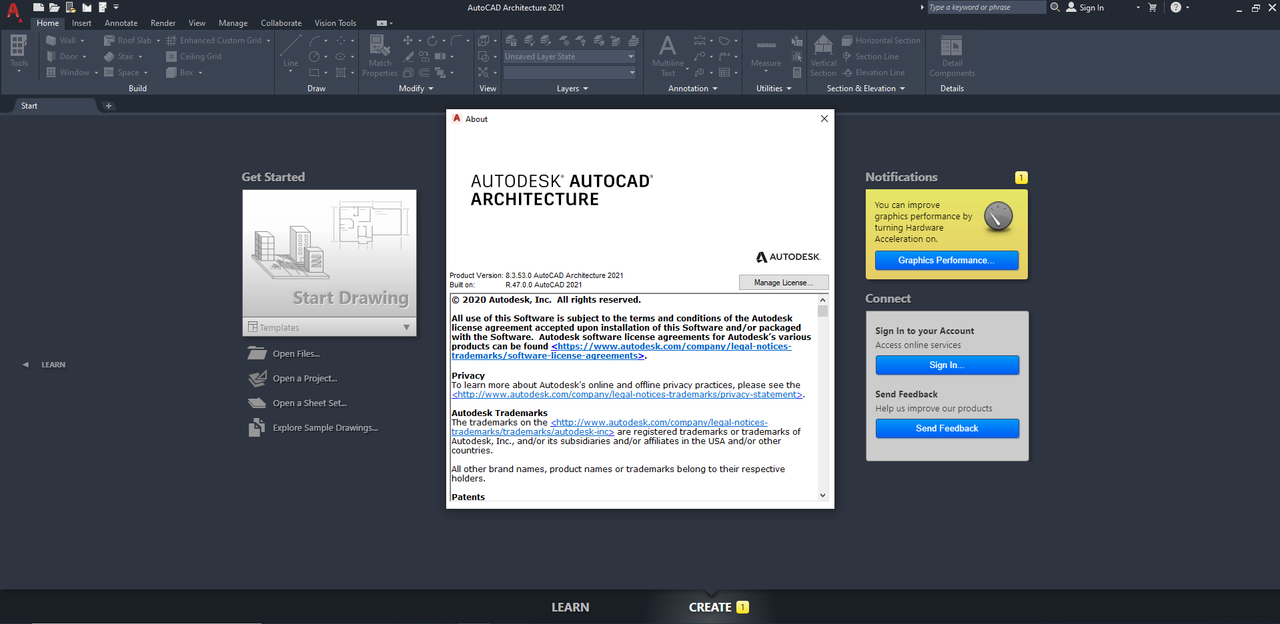The height and width of the screenshot is (624, 1280).
Task: Click Open folder icon in quick access toolbar
Action: 54,7
